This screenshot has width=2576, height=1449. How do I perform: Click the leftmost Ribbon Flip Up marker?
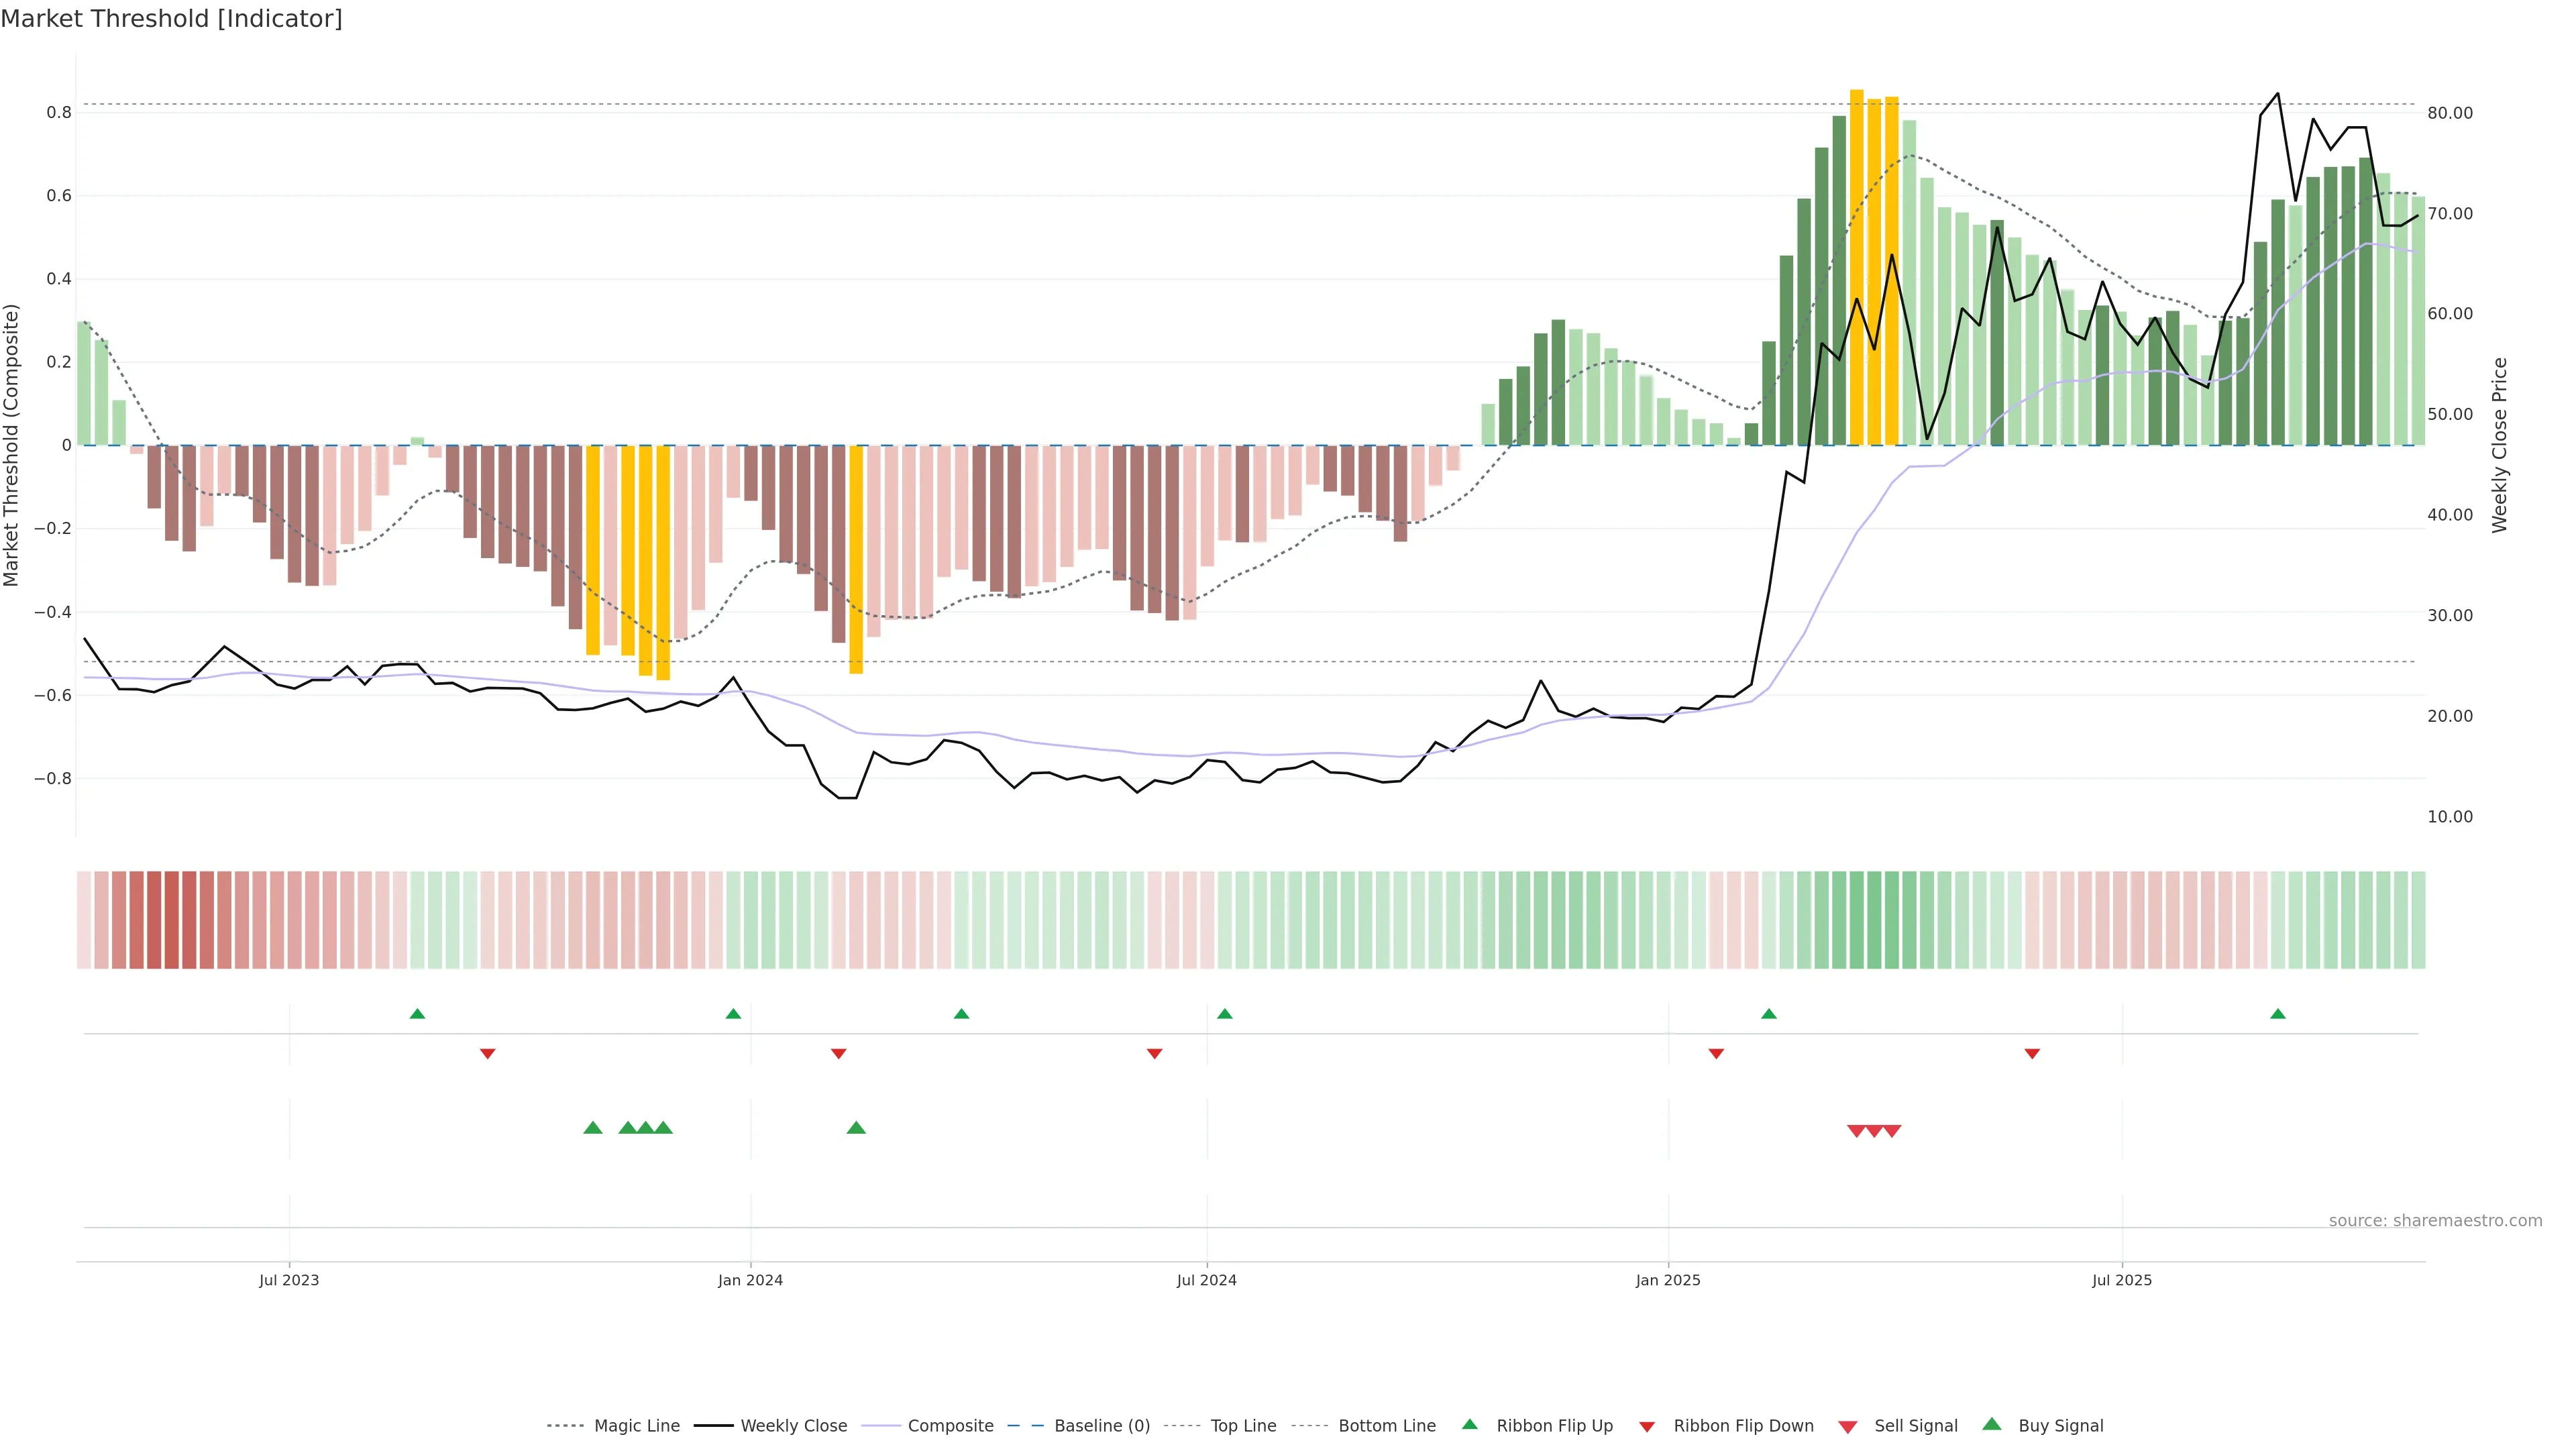pos(418,1014)
